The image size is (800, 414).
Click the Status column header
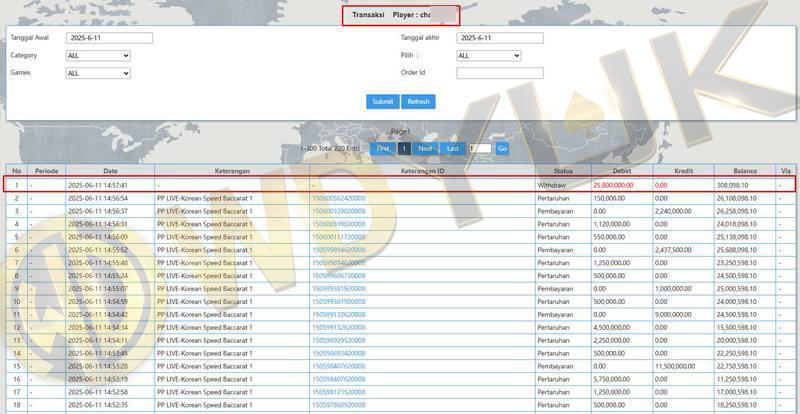pyautogui.click(x=563, y=171)
